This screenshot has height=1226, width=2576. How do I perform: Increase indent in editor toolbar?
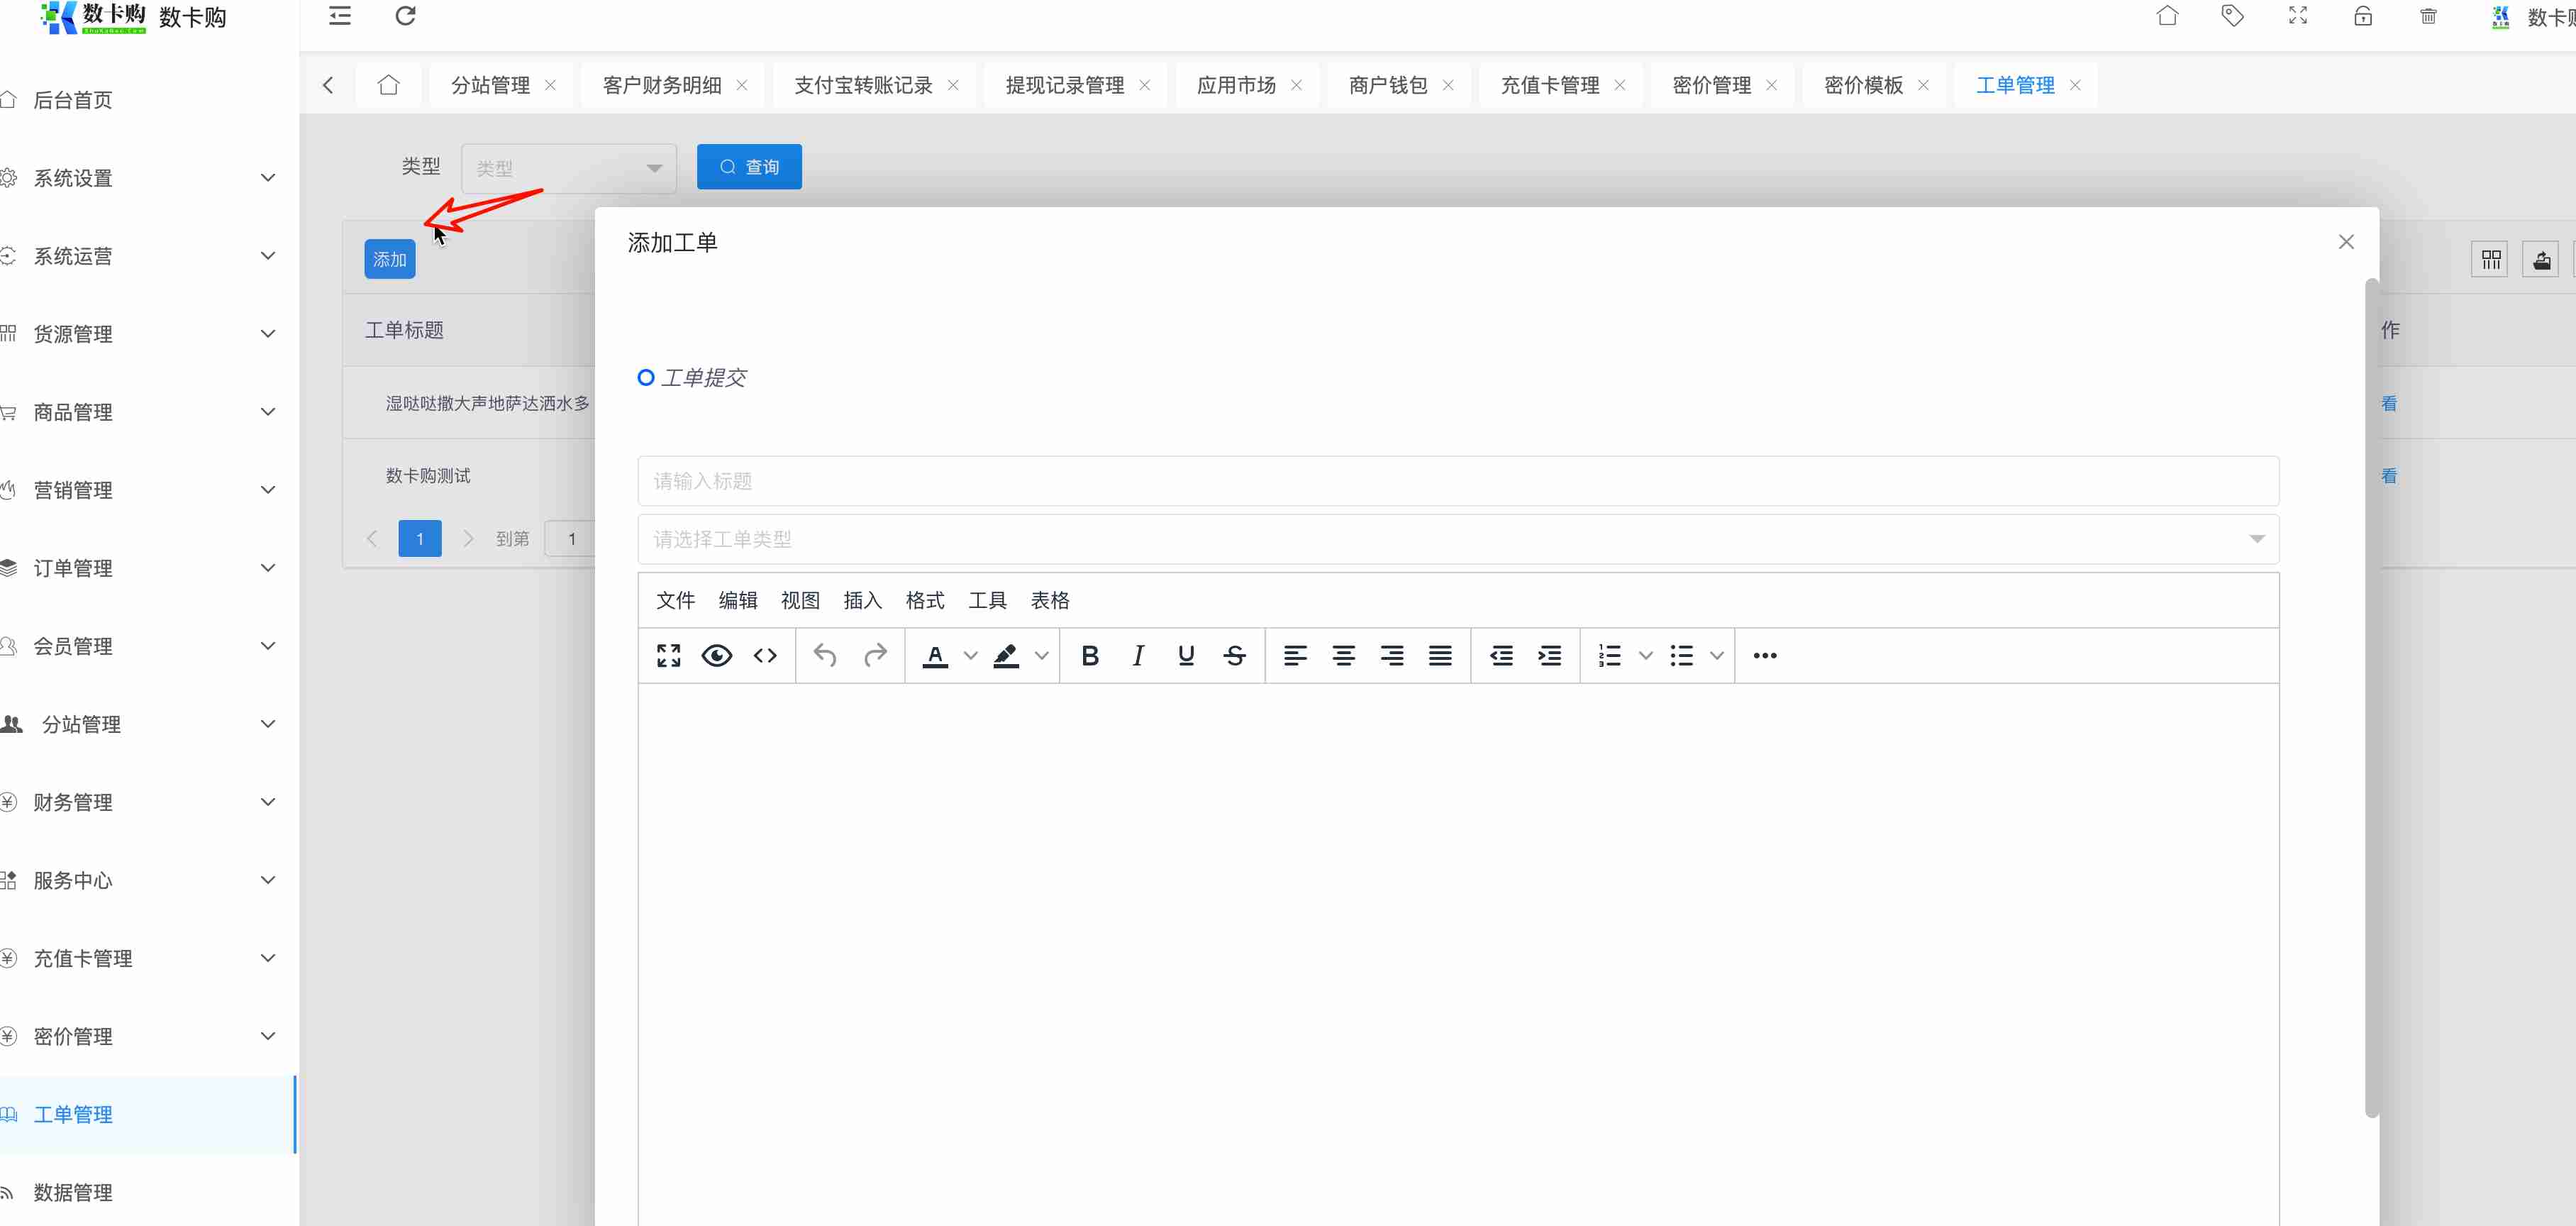(1549, 656)
